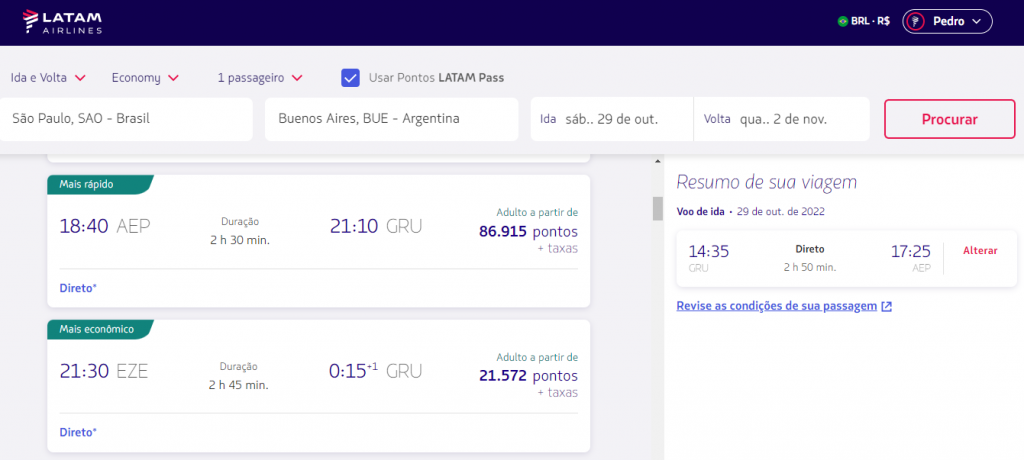Select the Ida departure date field
The width and height of the screenshot is (1024, 460).
[611, 119]
